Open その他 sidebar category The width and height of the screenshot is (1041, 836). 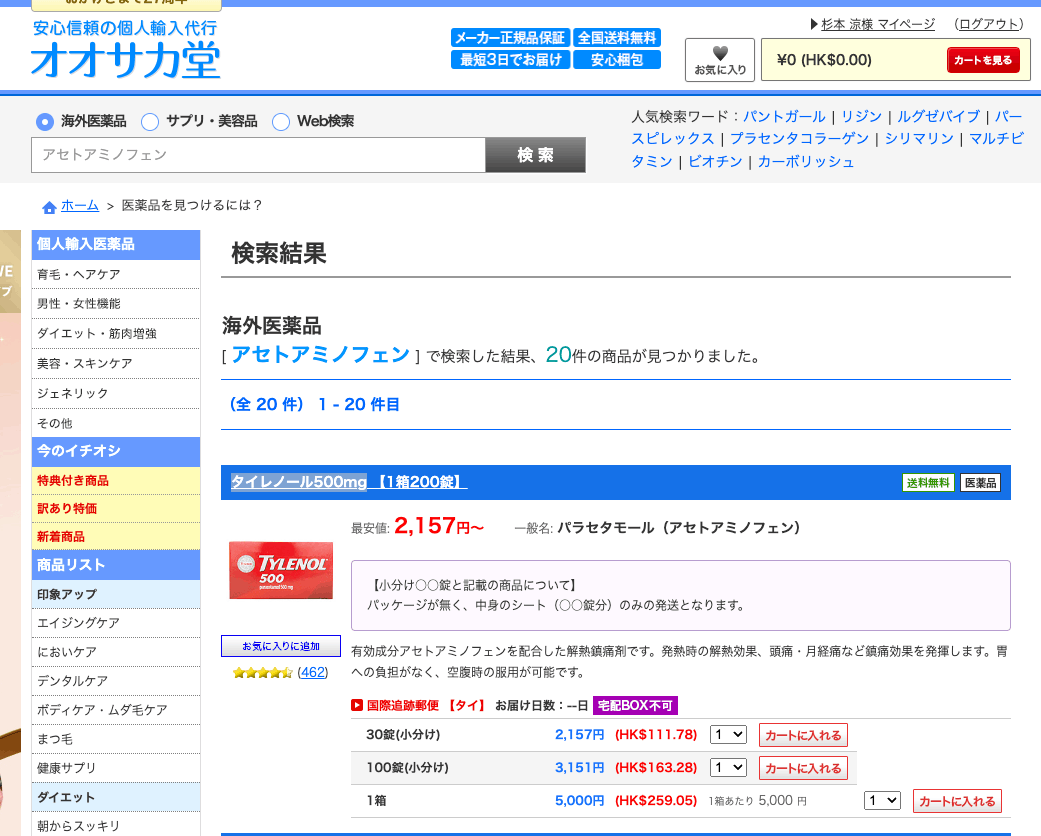tap(116, 423)
